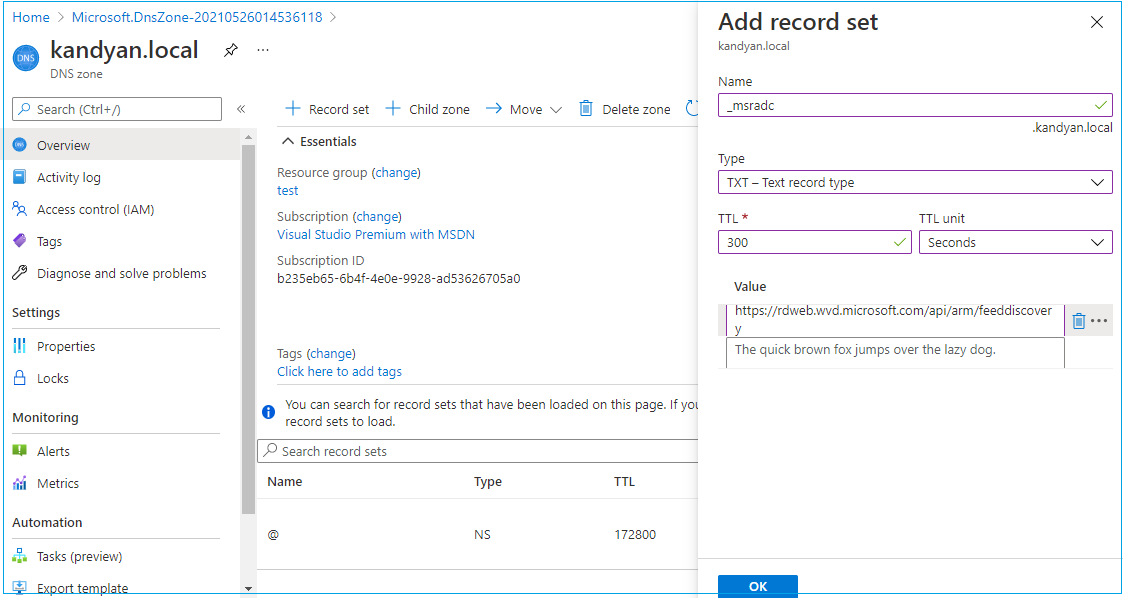Screen dimensions: 1123x598
Task: Click the Home breadcrumb link
Action: [31, 16]
